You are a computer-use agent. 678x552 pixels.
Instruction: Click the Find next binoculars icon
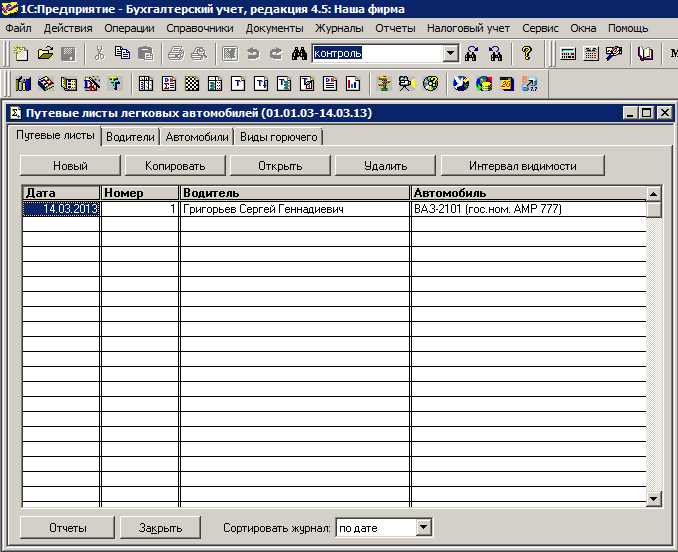point(471,54)
